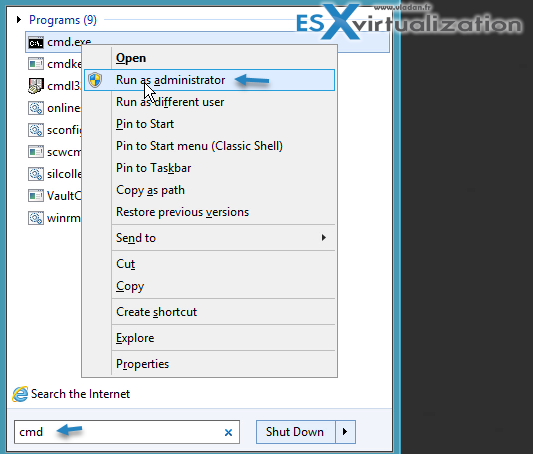This screenshot has width=533, height=454.
Task: Click the winrm program icon
Action: pos(36,218)
